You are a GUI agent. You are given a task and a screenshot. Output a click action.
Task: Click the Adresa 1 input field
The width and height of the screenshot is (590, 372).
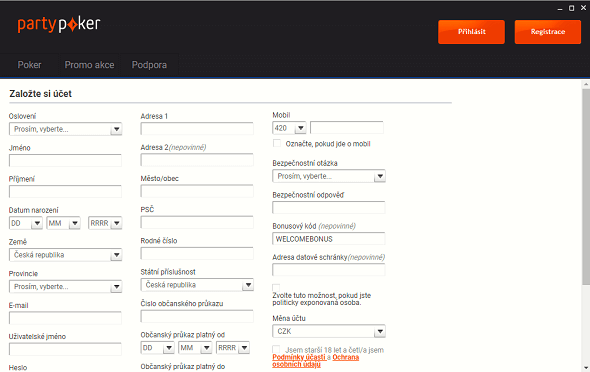click(x=197, y=129)
